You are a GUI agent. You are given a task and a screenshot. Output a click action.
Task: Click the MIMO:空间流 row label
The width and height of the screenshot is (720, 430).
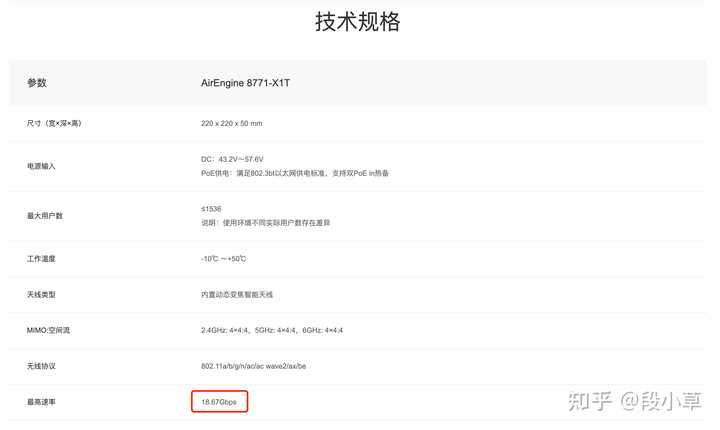click(x=48, y=330)
